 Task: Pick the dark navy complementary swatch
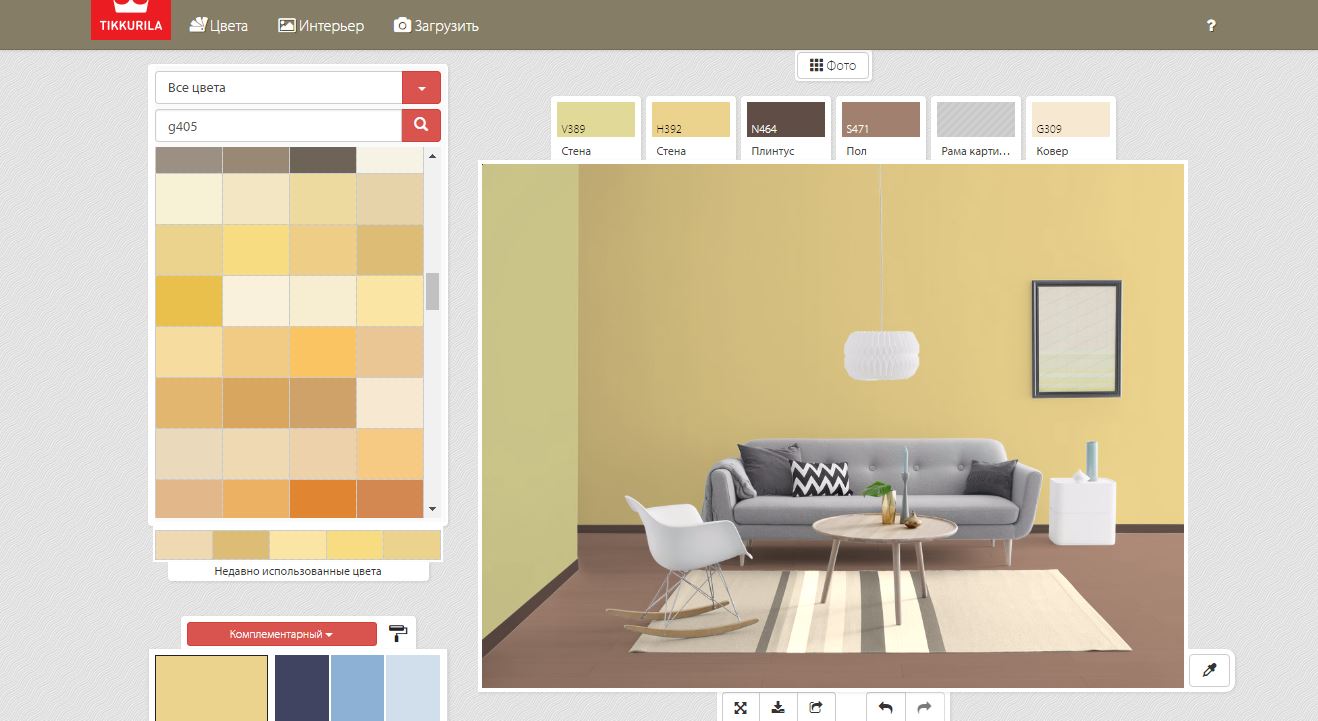point(302,688)
